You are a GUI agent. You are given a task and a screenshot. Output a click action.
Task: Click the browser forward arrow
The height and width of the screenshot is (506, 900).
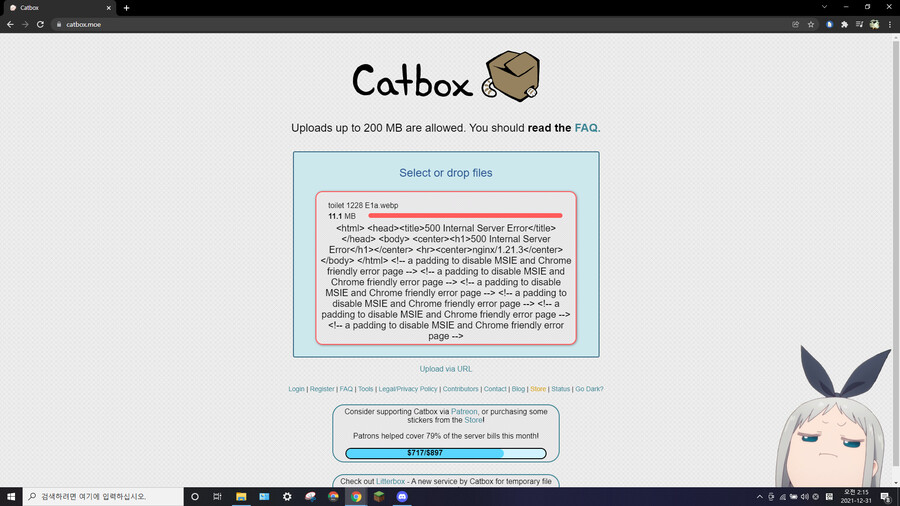[x=25, y=24]
